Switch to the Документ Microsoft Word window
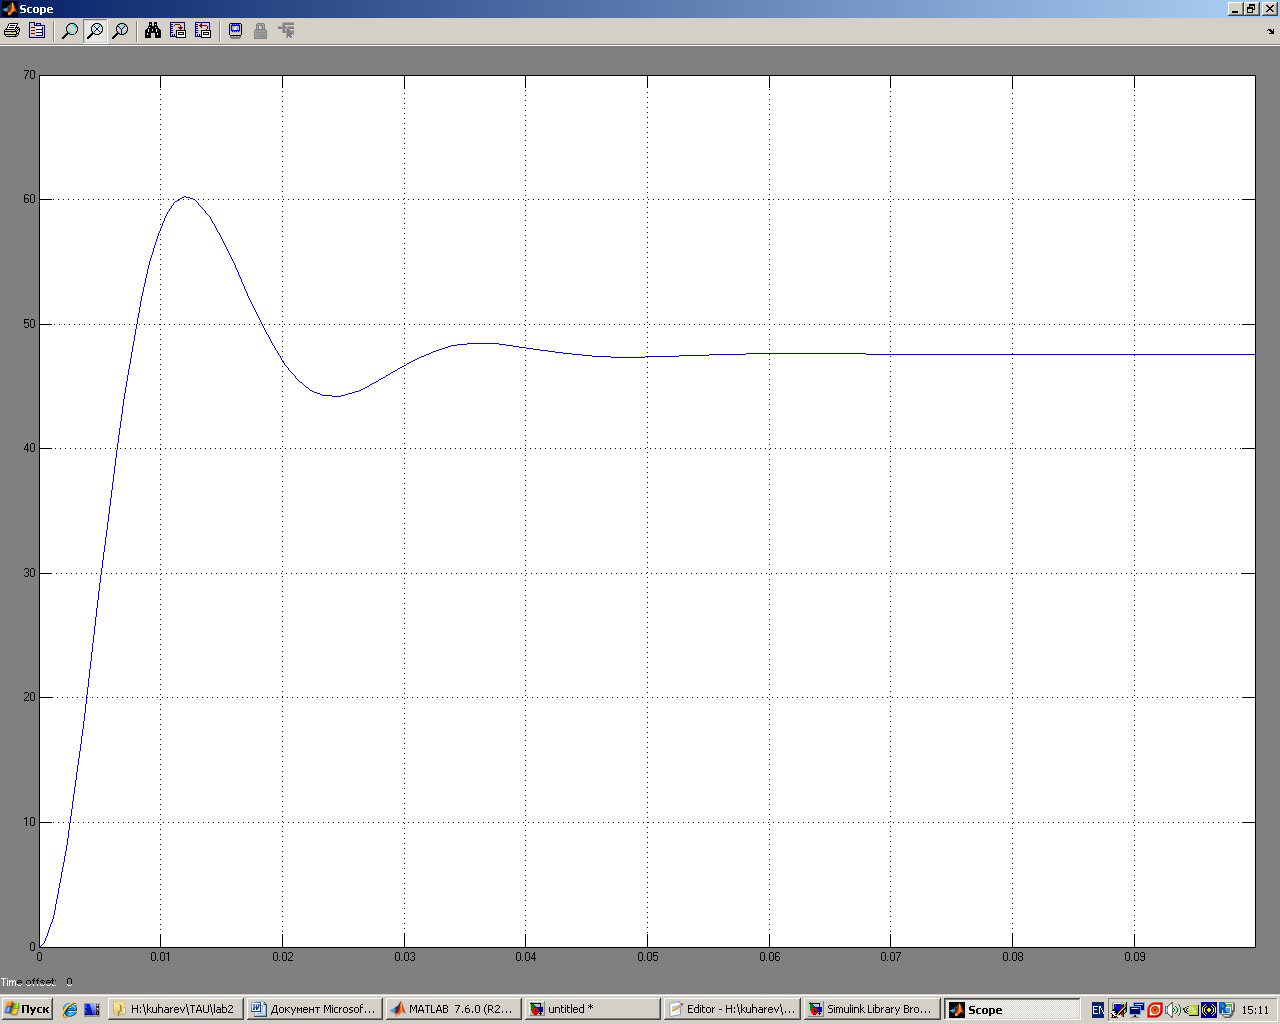 [314, 1009]
